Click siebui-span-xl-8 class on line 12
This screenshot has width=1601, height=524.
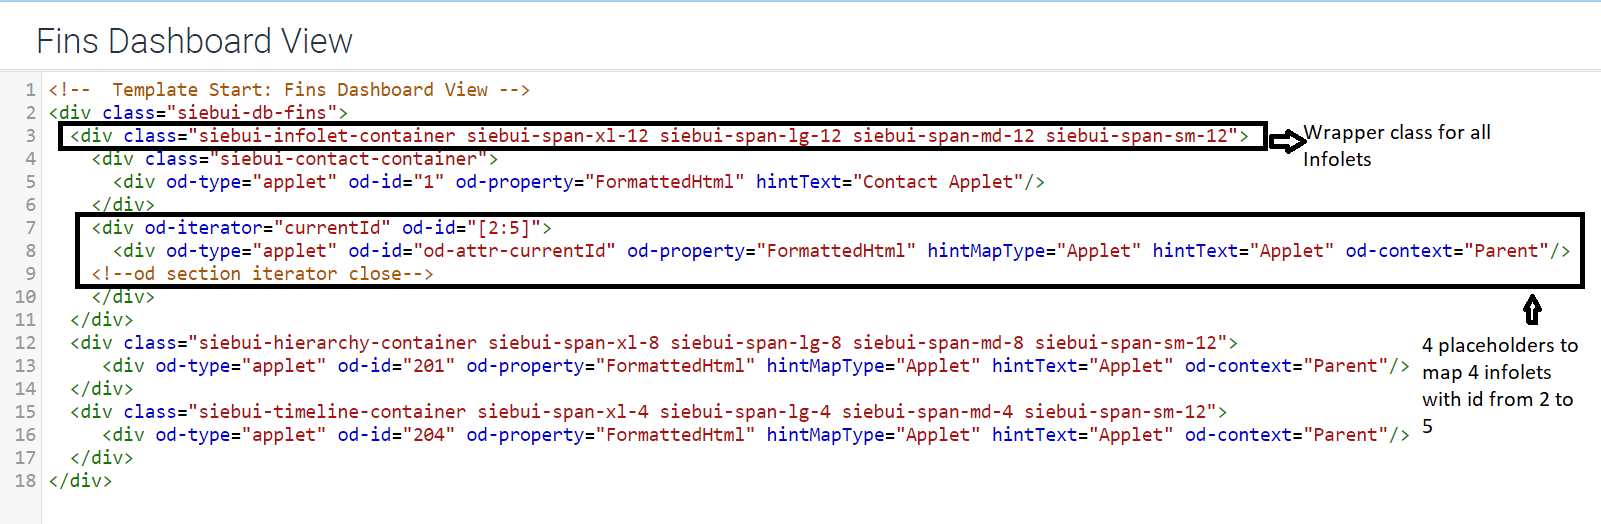(574, 343)
